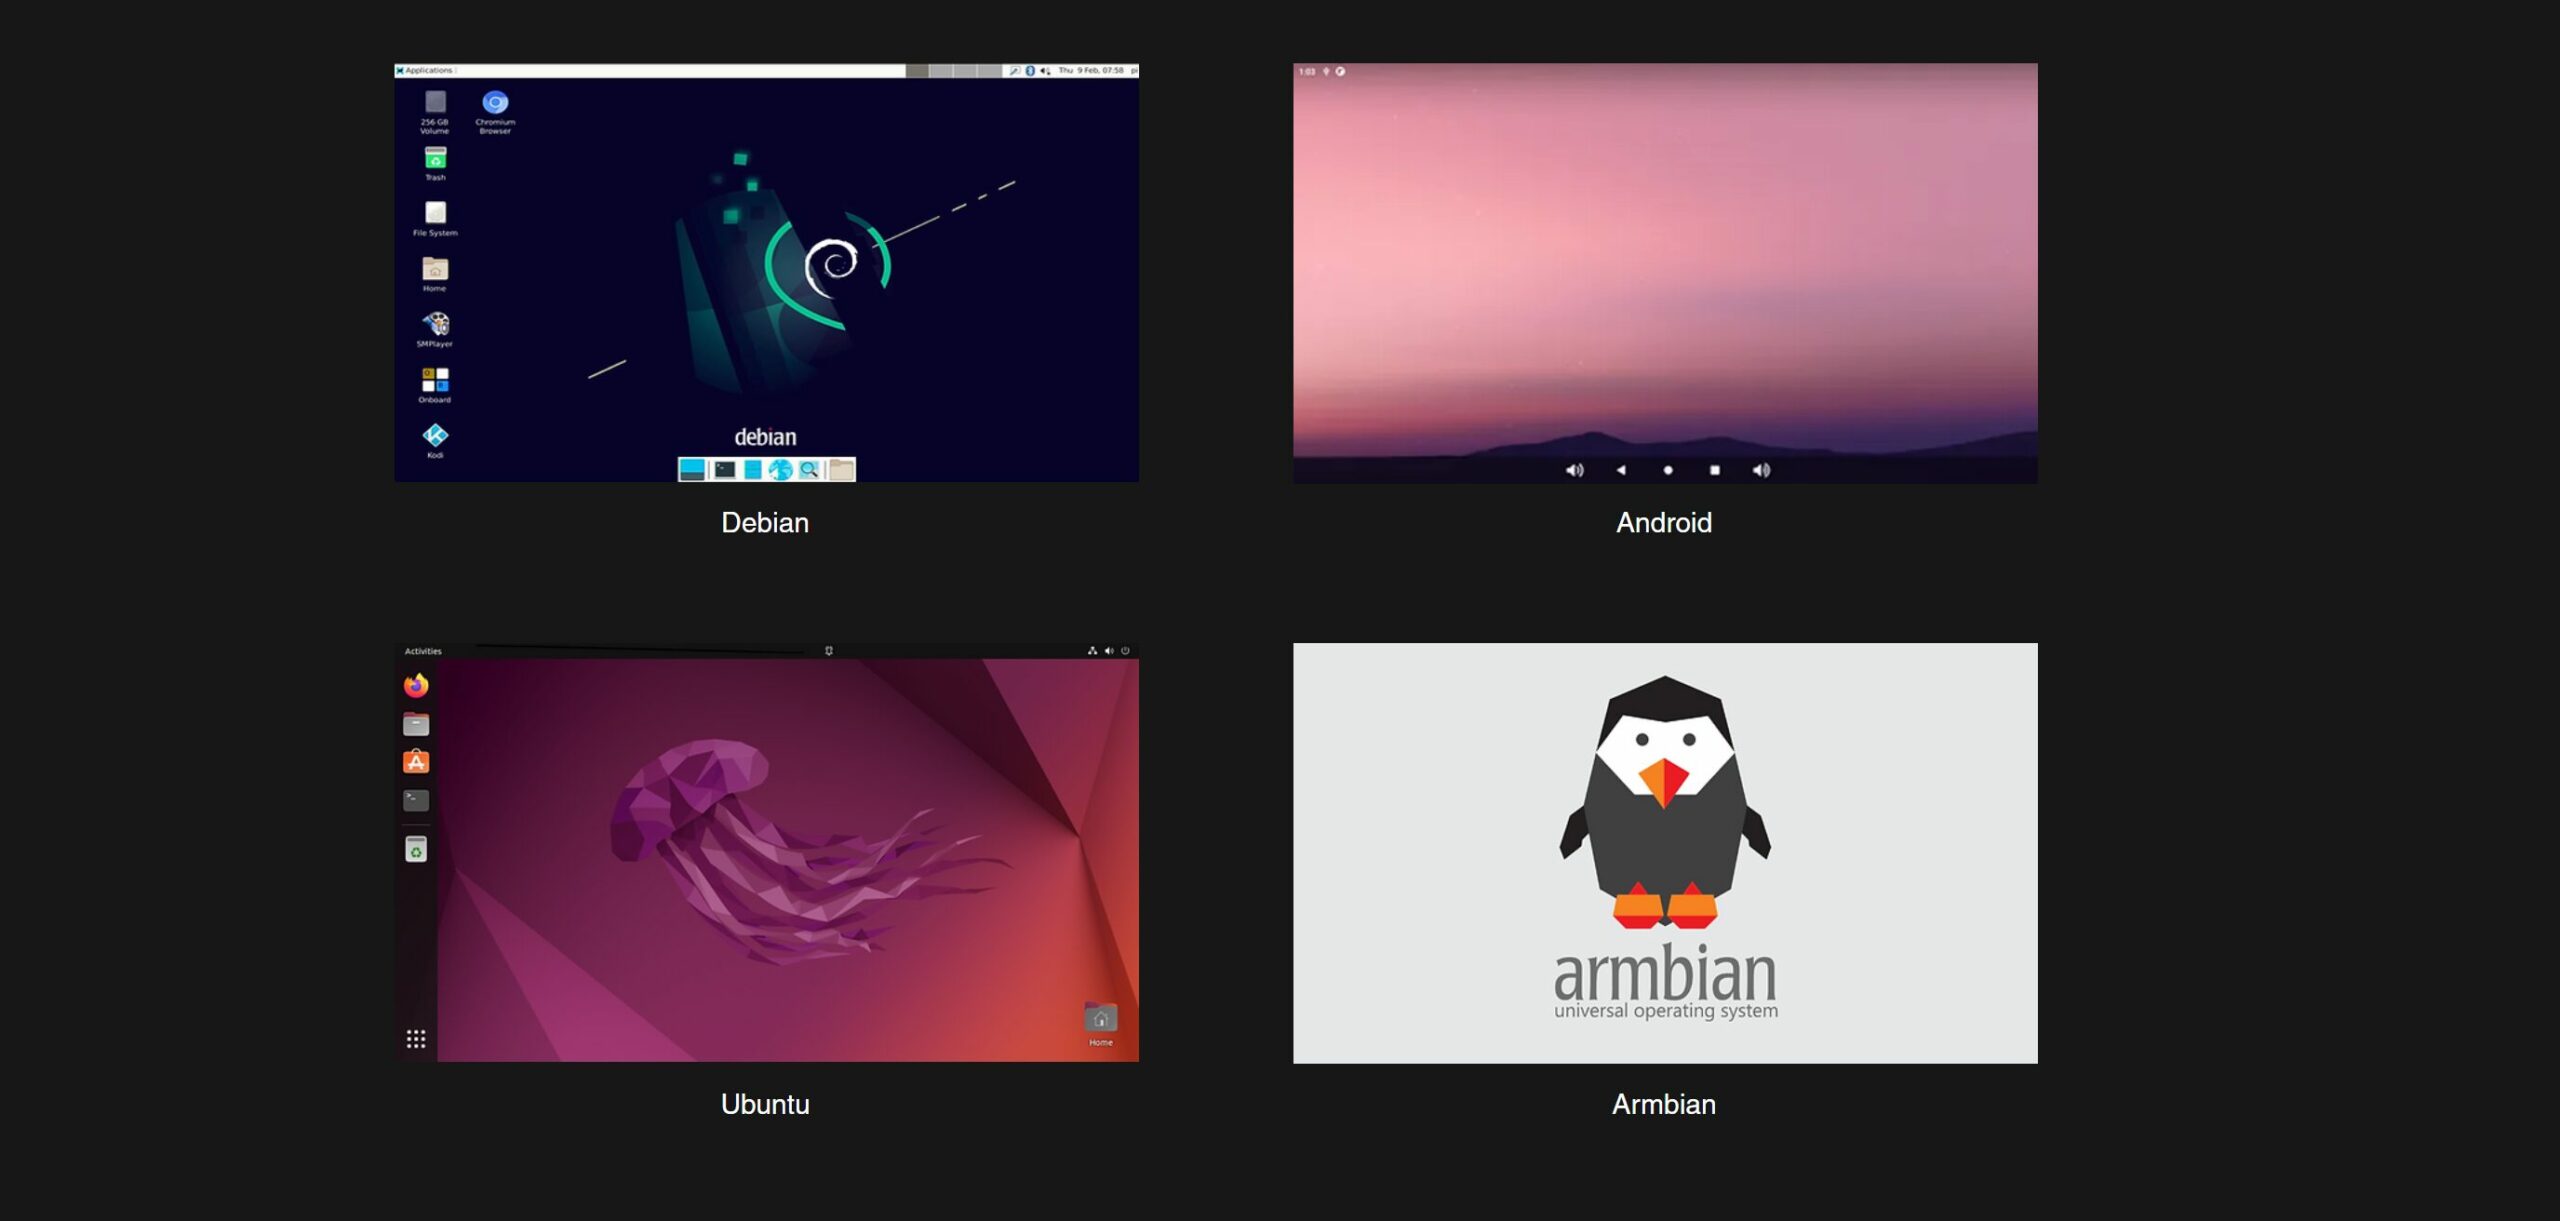Open the Applications menu in Debian panel

point(425,71)
